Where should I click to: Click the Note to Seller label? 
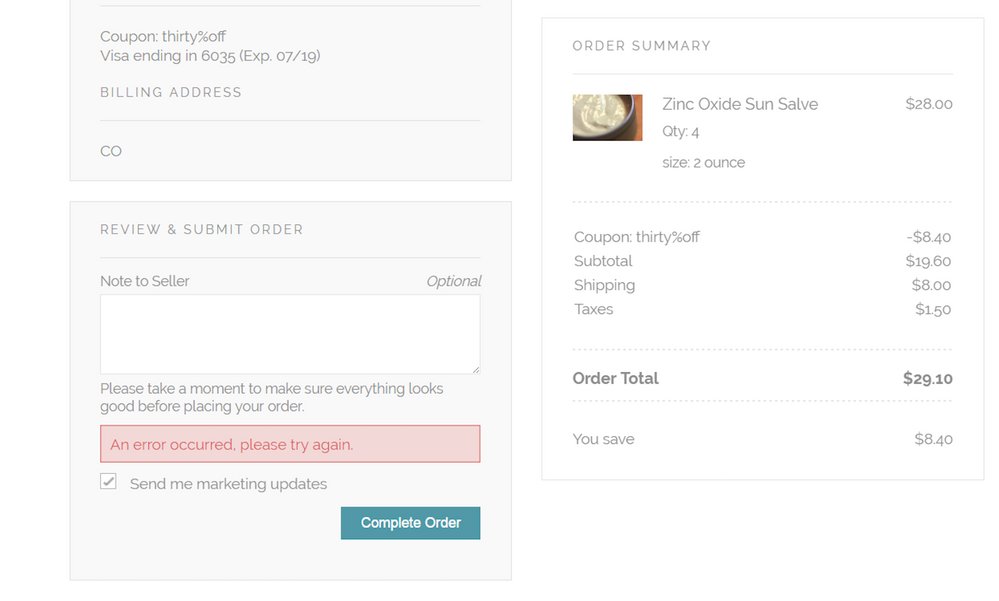(x=144, y=281)
